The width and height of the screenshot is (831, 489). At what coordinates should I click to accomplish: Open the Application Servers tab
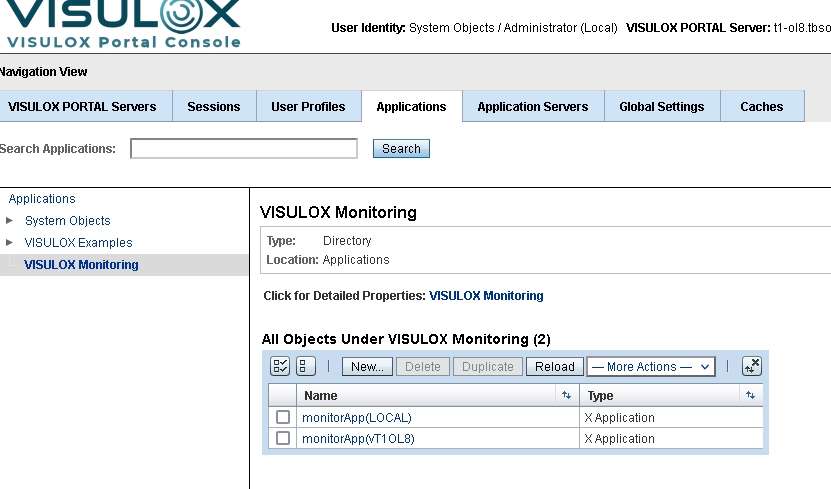532,107
